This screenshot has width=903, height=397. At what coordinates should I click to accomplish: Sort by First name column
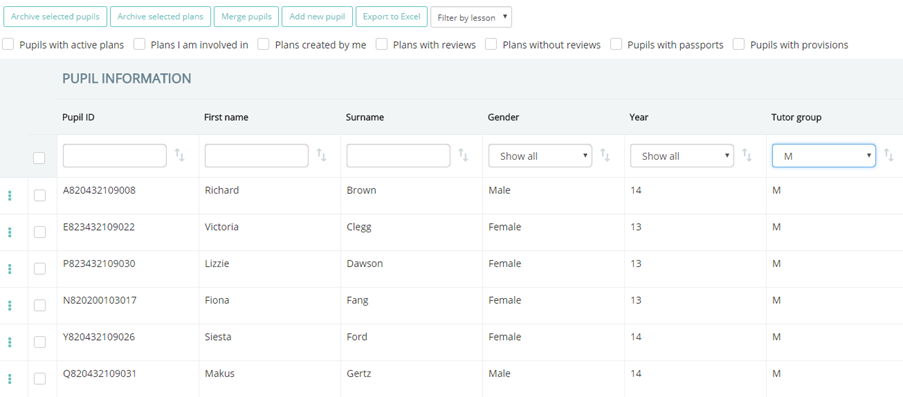click(321, 155)
